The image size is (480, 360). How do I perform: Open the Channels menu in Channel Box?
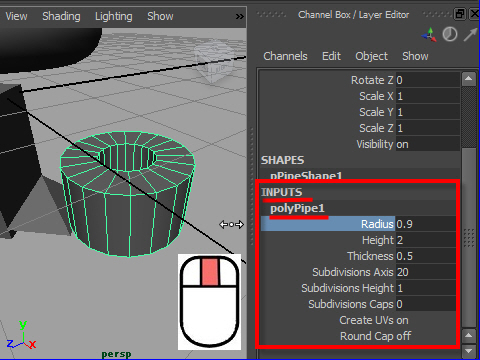coord(285,56)
